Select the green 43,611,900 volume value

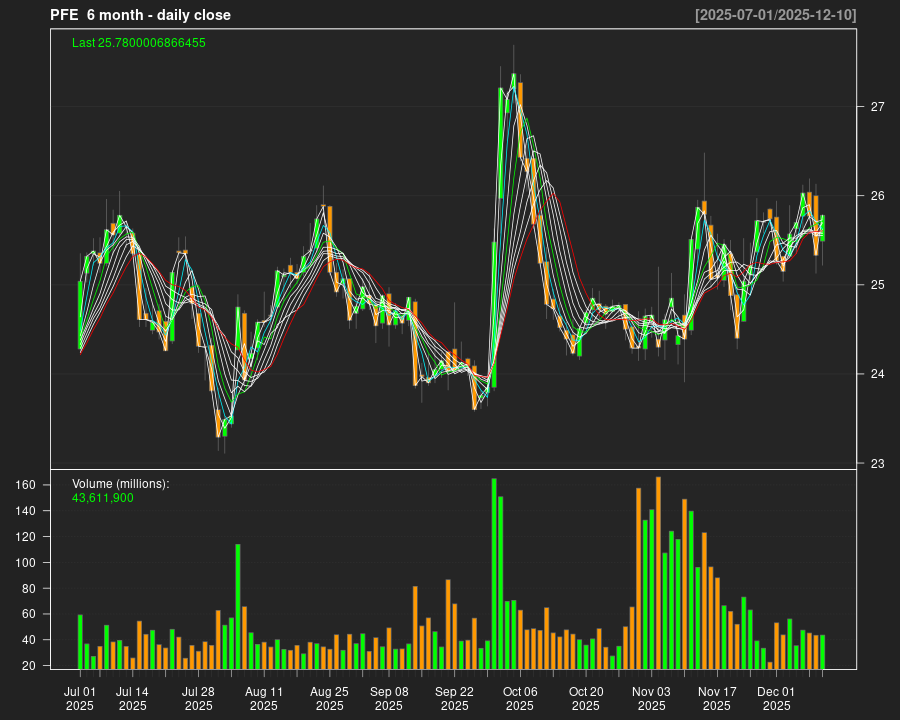point(103,497)
